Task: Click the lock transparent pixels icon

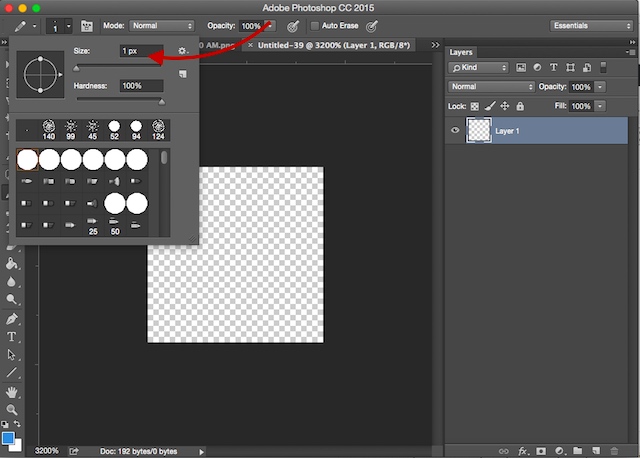Action: [475, 105]
